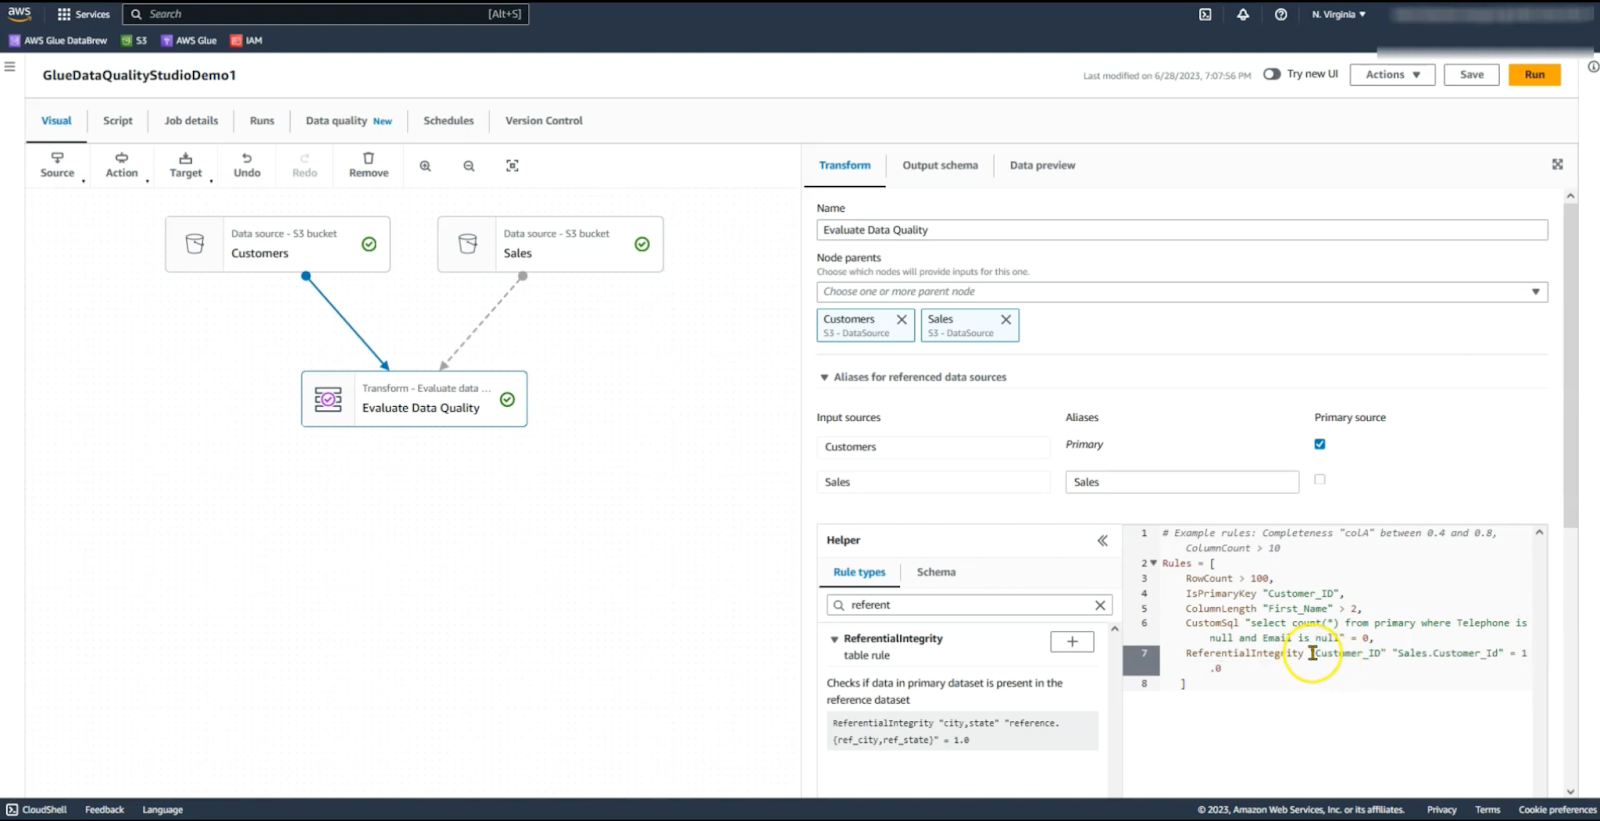Zoom in on the canvas

(x=425, y=166)
